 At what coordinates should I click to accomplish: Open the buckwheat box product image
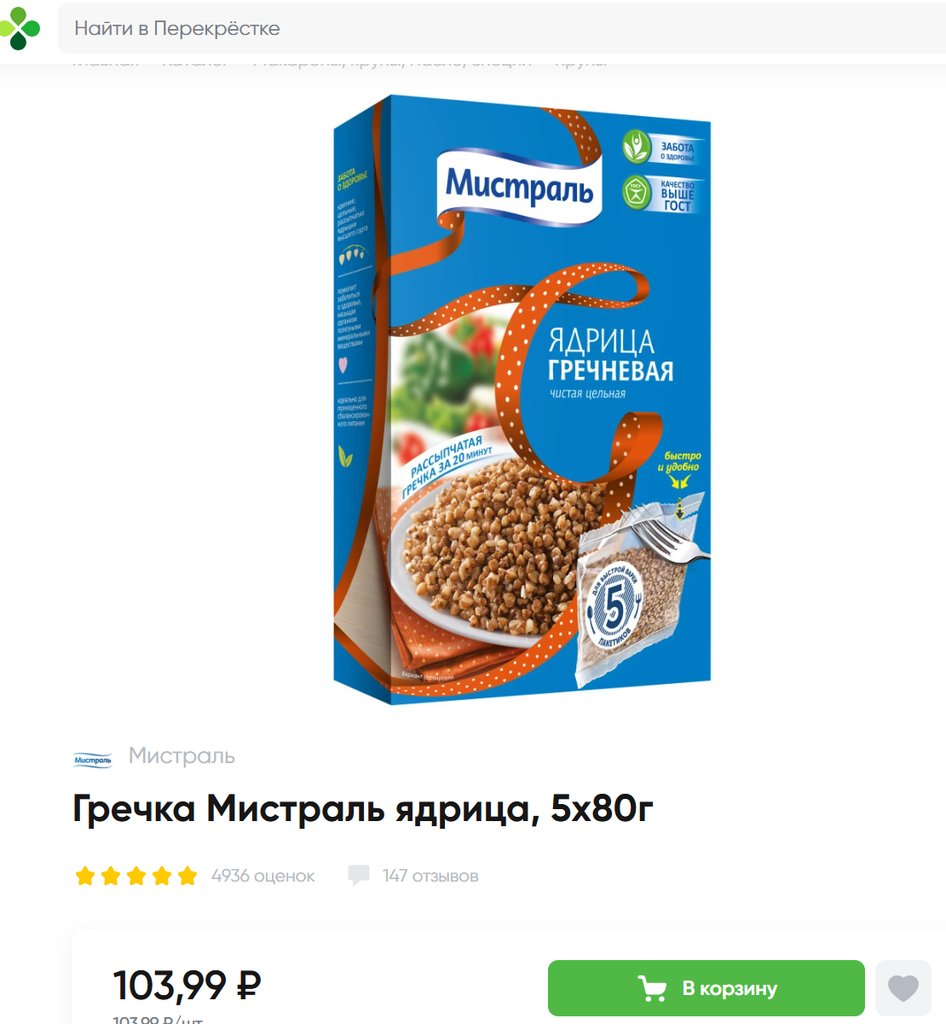point(522,400)
